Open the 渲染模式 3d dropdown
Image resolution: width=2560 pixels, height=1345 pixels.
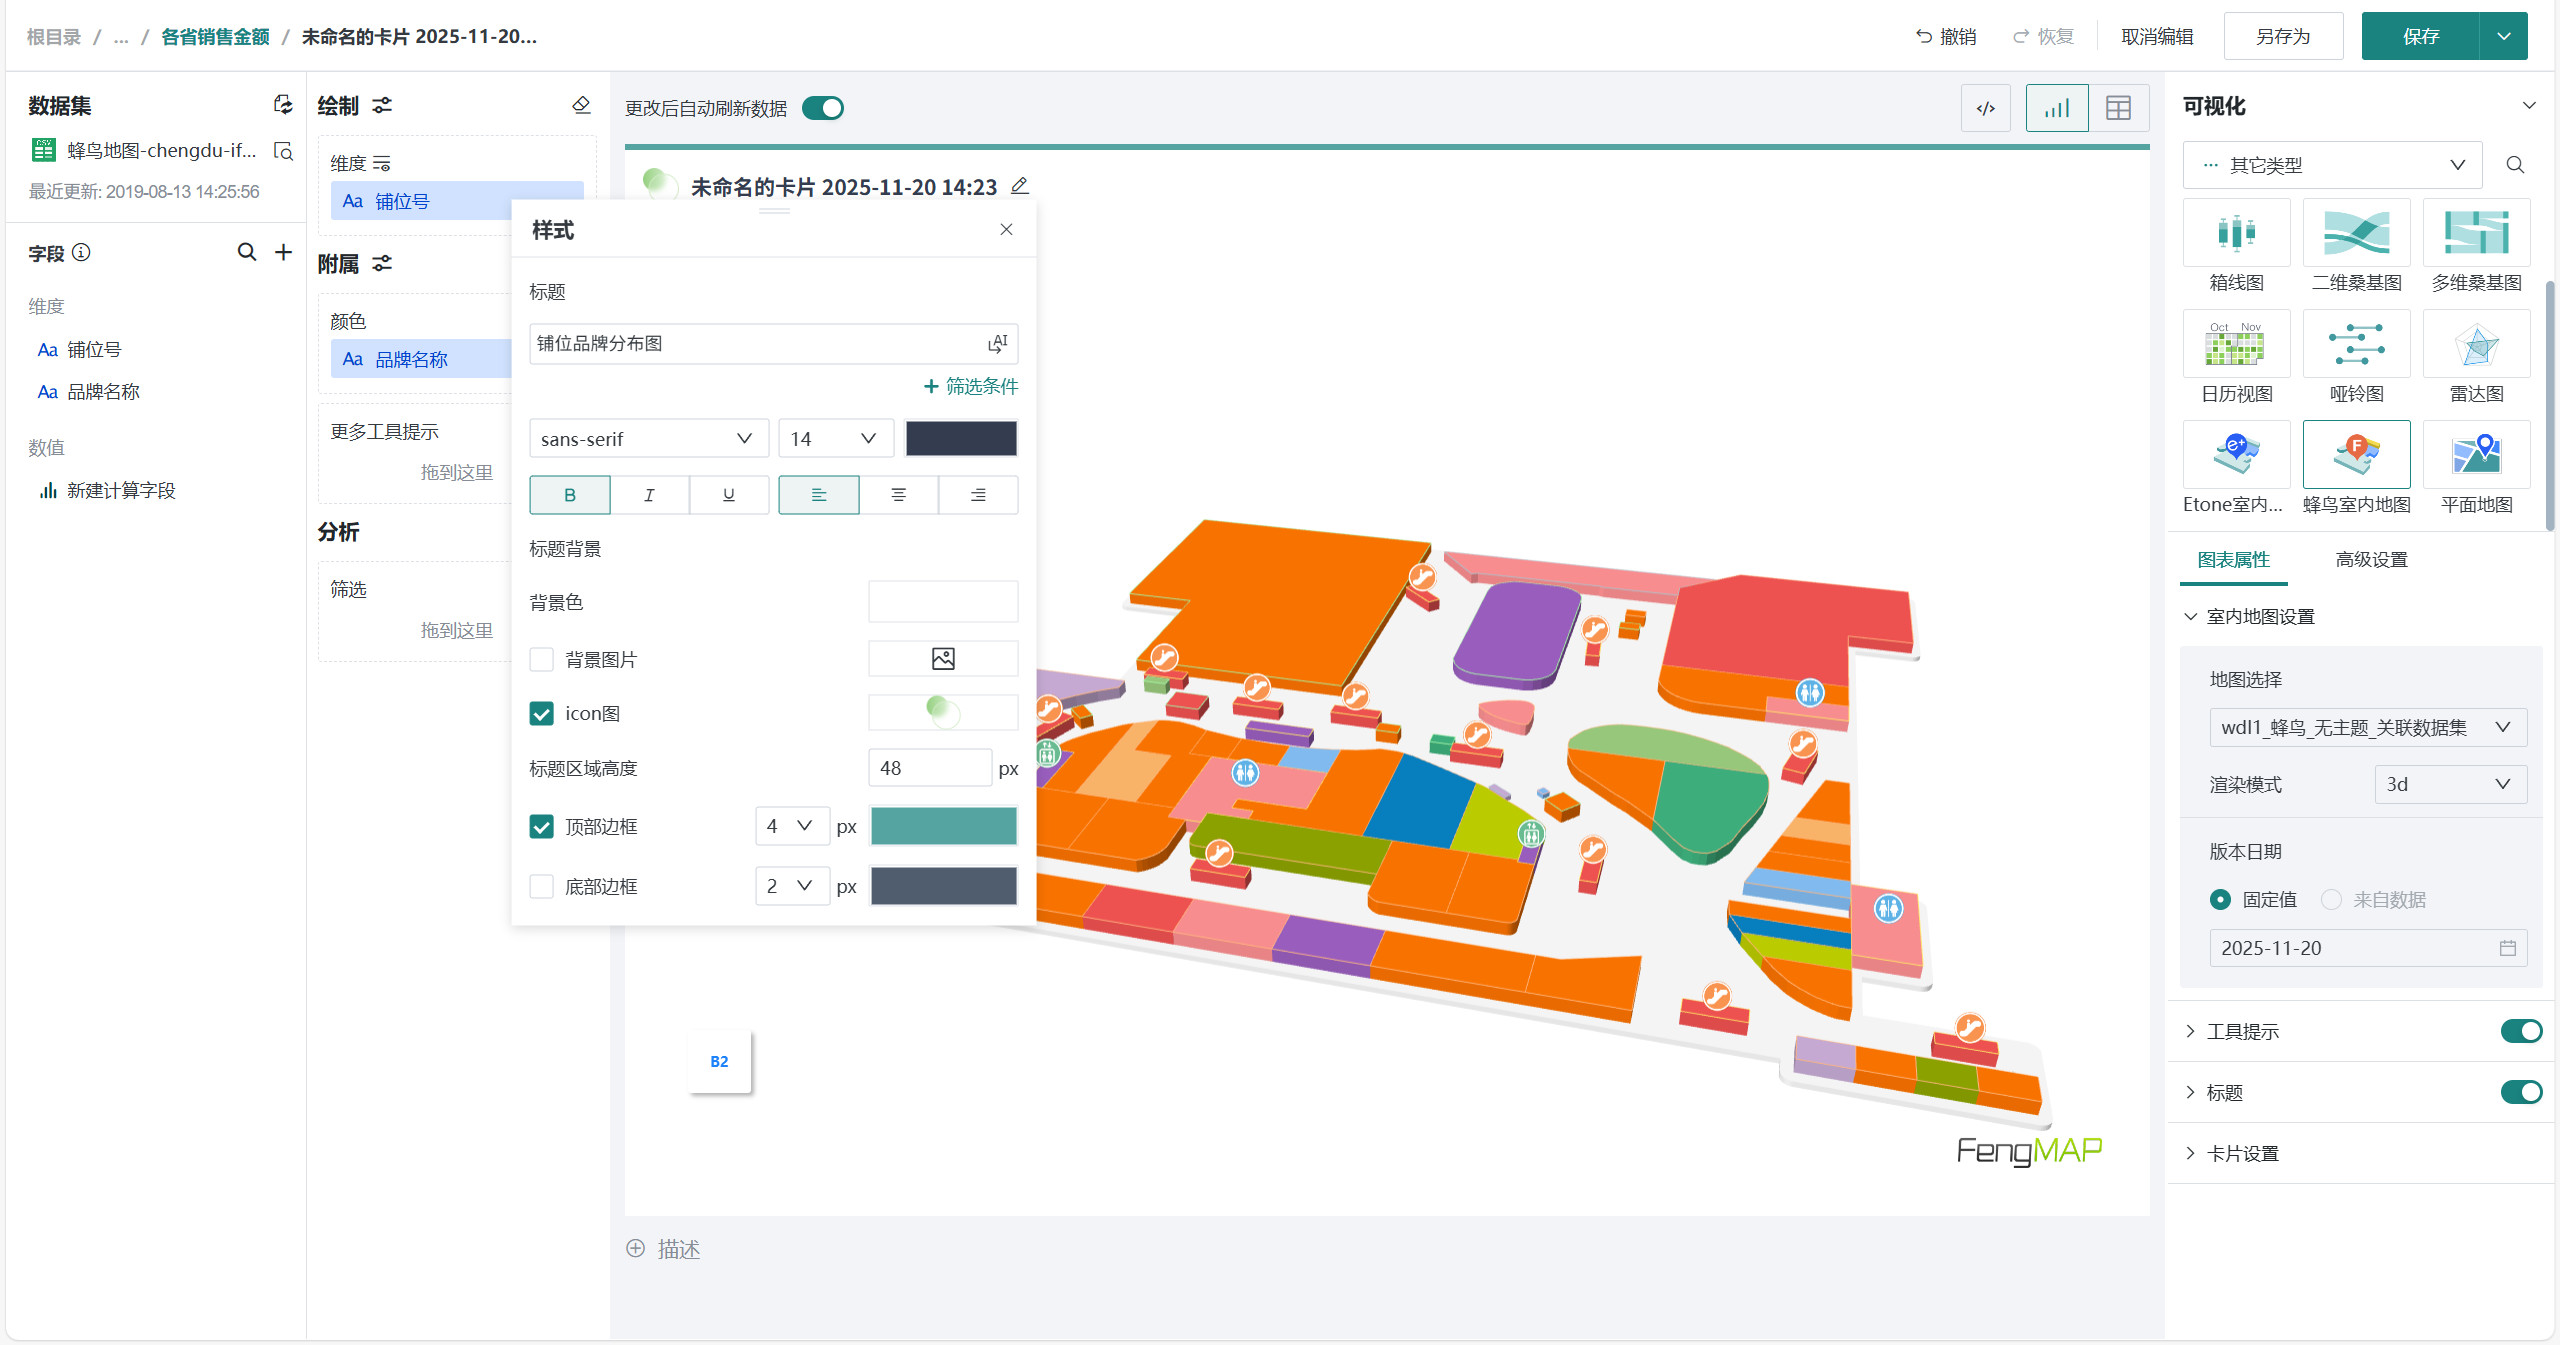click(2449, 785)
